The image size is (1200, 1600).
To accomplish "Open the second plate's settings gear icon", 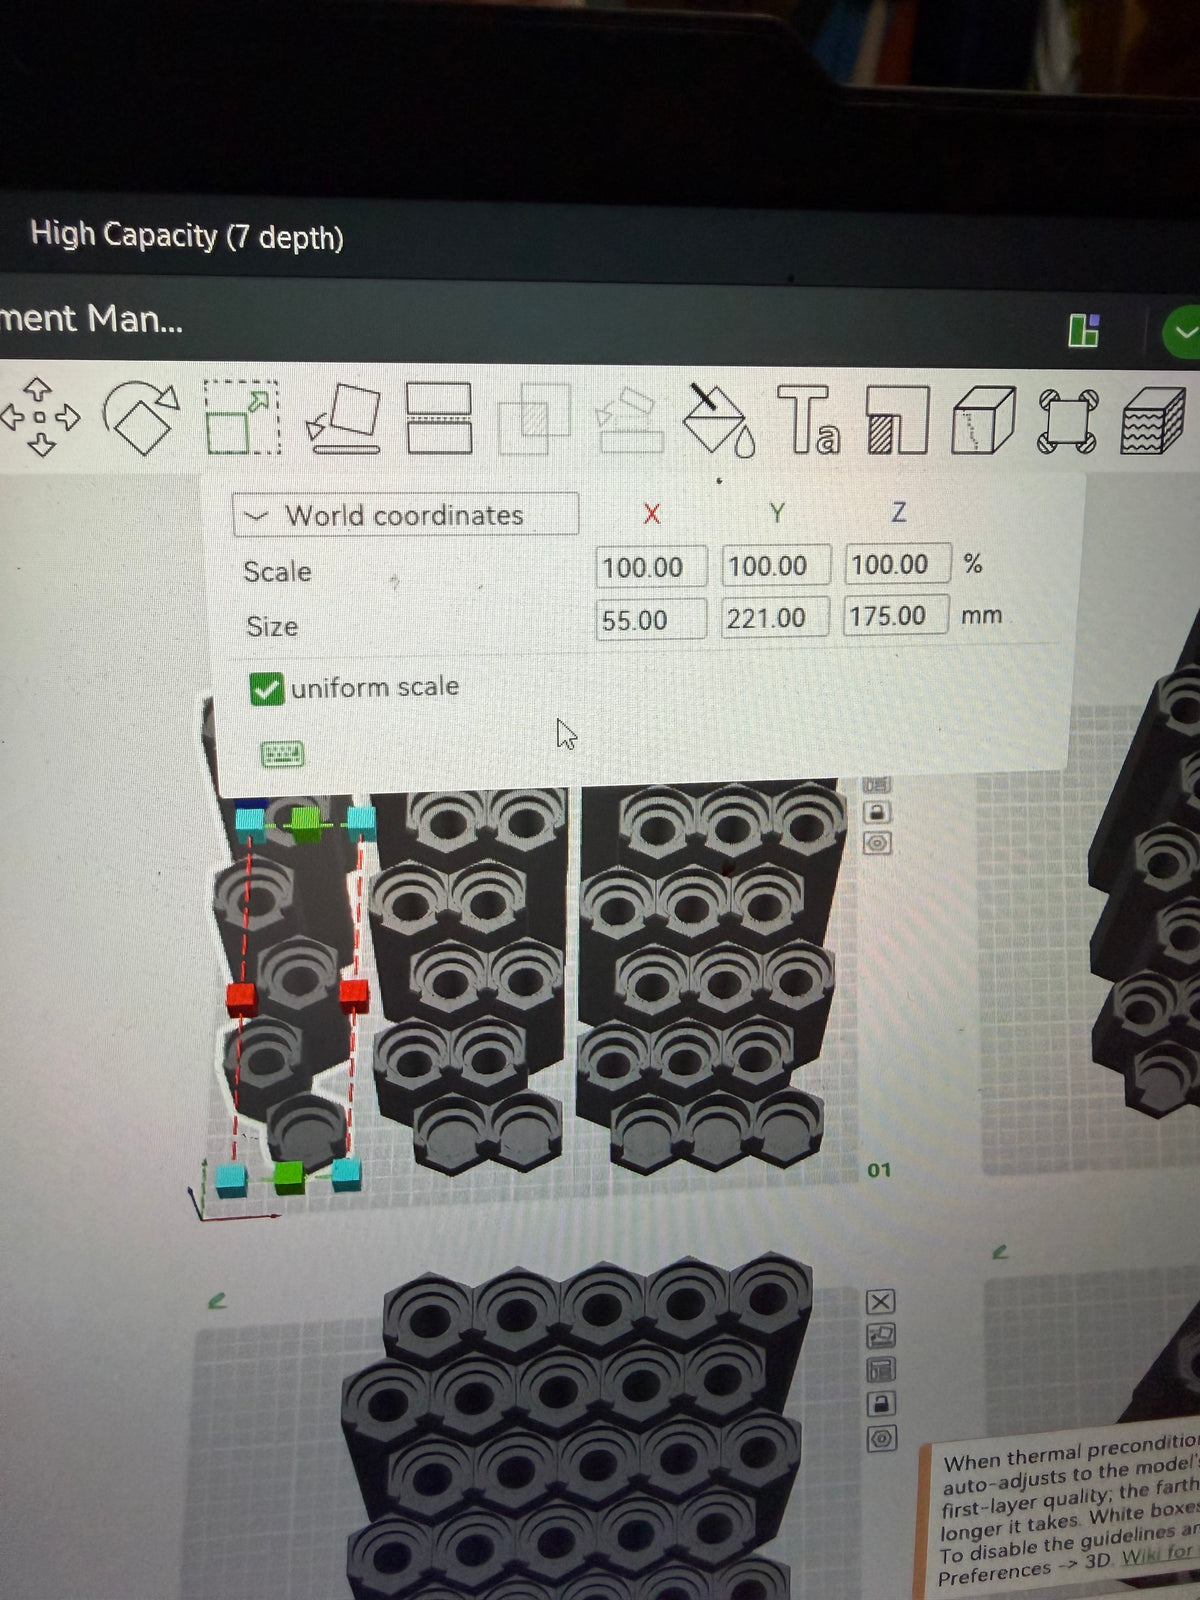I will 882,1439.
